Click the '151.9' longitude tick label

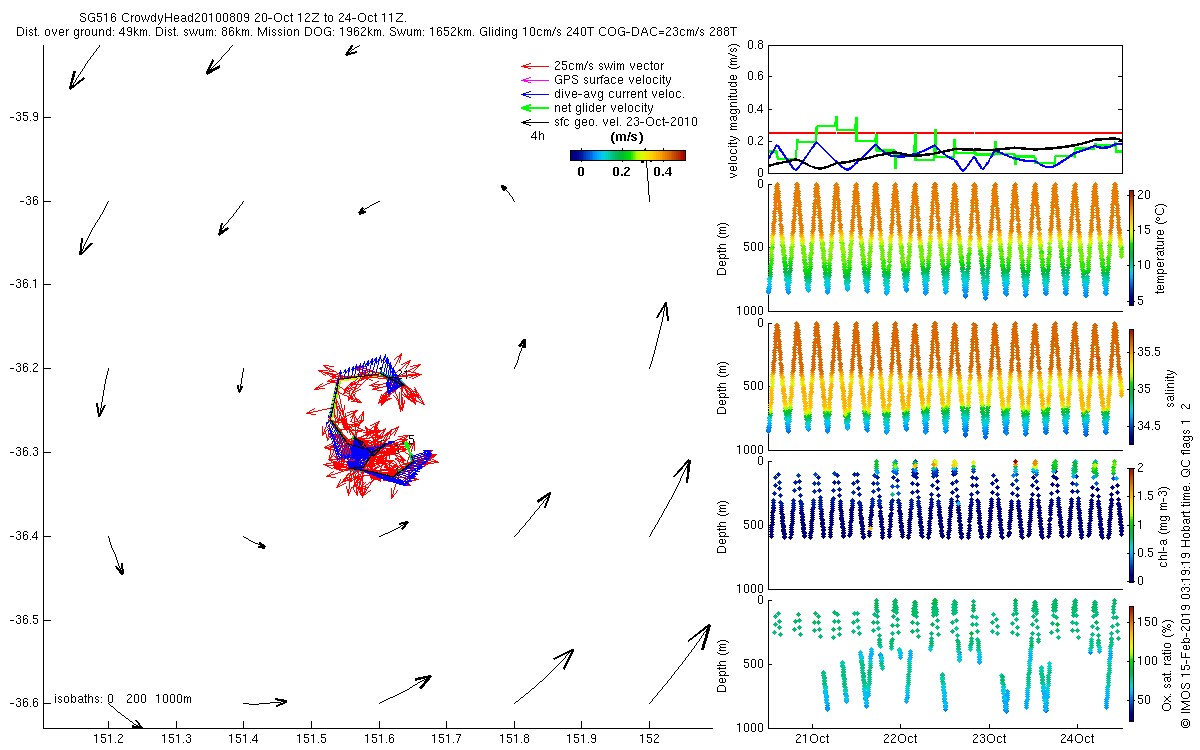tap(582, 740)
